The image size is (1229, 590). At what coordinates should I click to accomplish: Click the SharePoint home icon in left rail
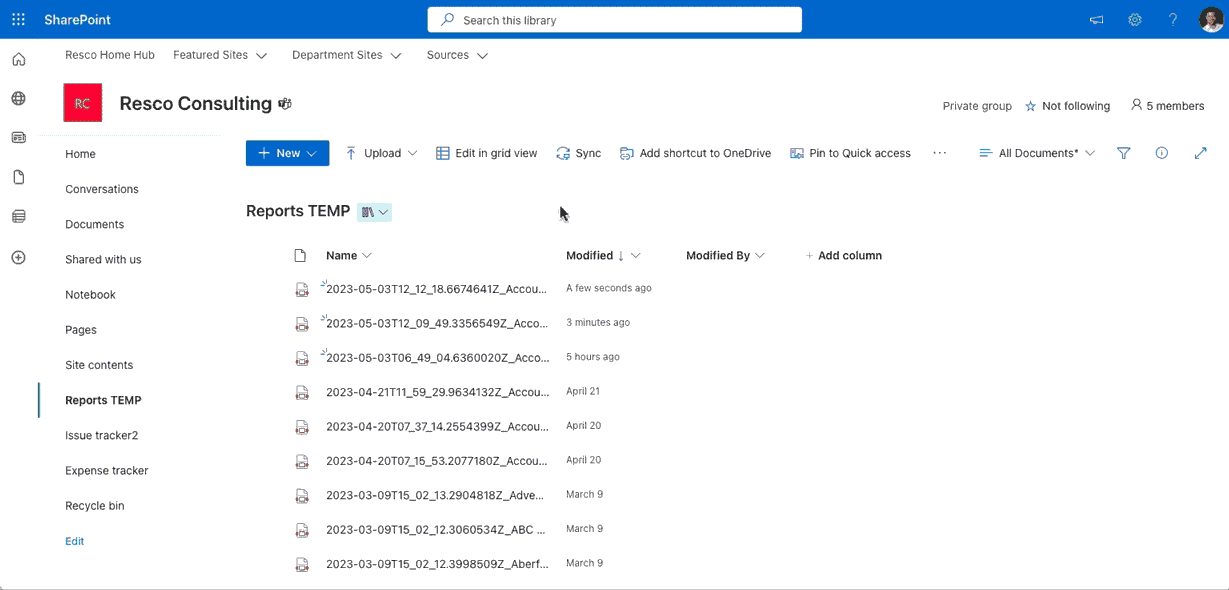[18, 60]
